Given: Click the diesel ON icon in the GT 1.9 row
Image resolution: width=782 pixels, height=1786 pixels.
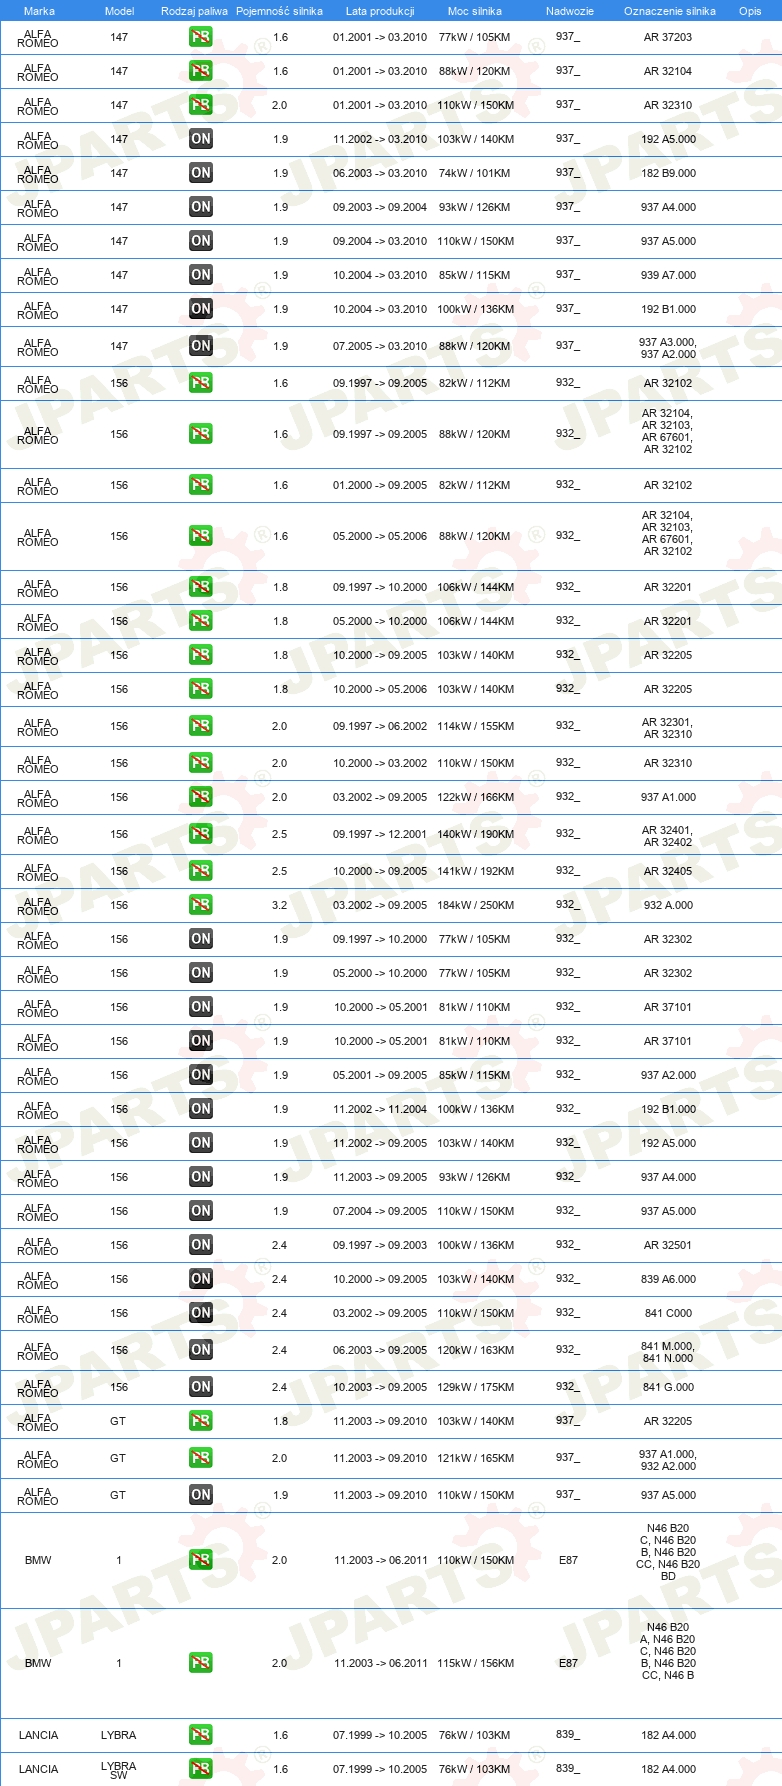Looking at the screenshot, I should (200, 1495).
